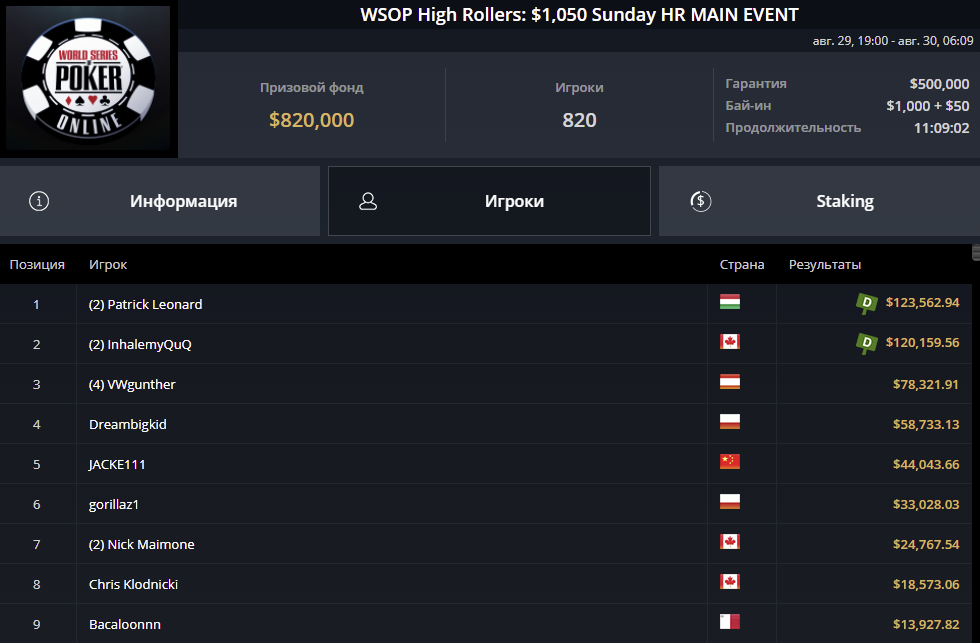This screenshot has height=643, width=980.
Task: Click InhalemyQuQ's Canada flag icon
Action: pos(729,342)
